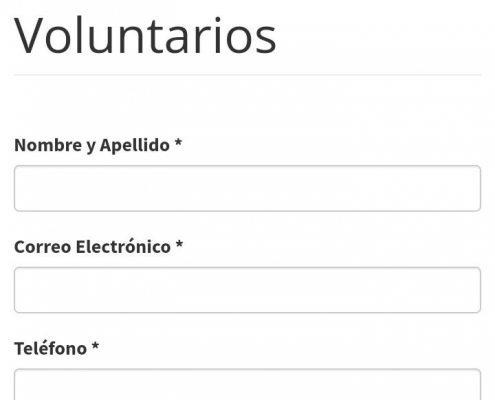
Task: Click the horizontal divider under Voluntarios
Action: (x=247, y=75)
